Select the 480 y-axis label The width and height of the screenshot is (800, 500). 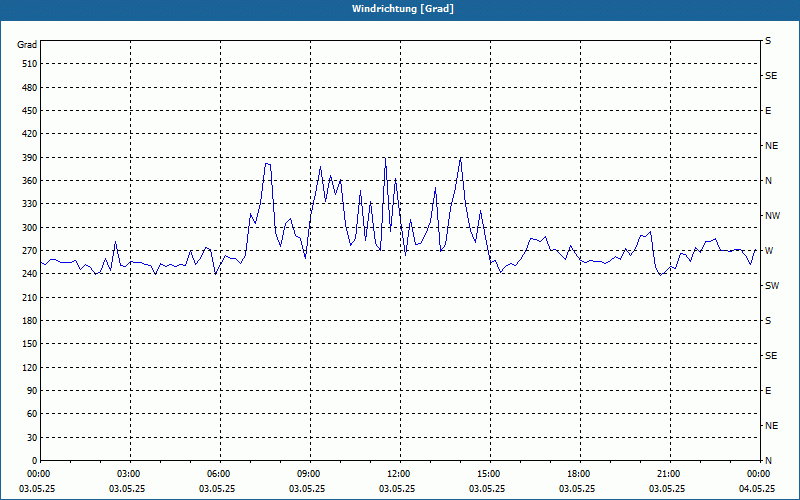coord(30,88)
